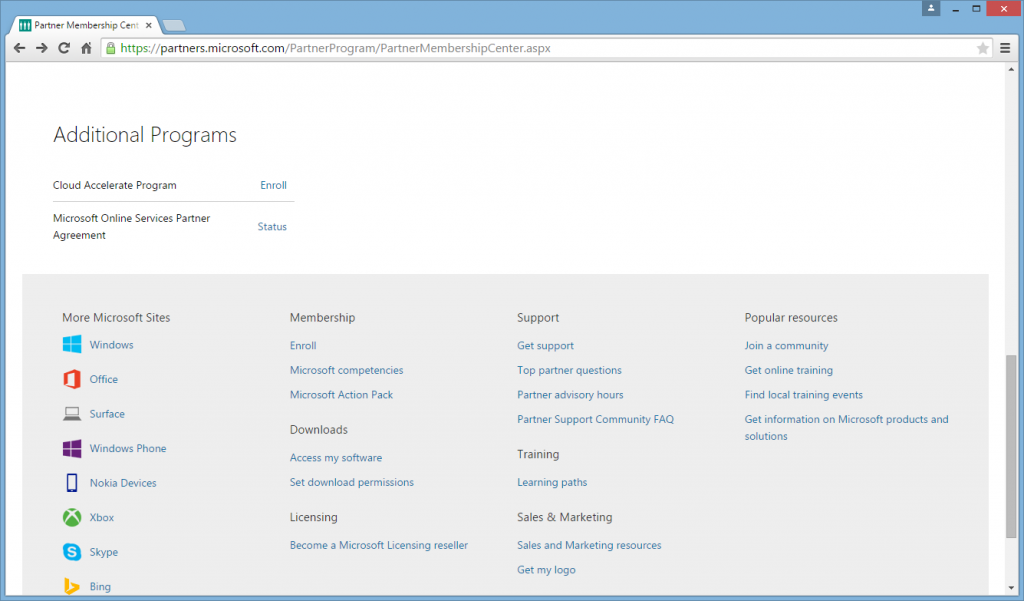The image size is (1024, 601).
Task: Open the Office site link
Action: point(104,380)
